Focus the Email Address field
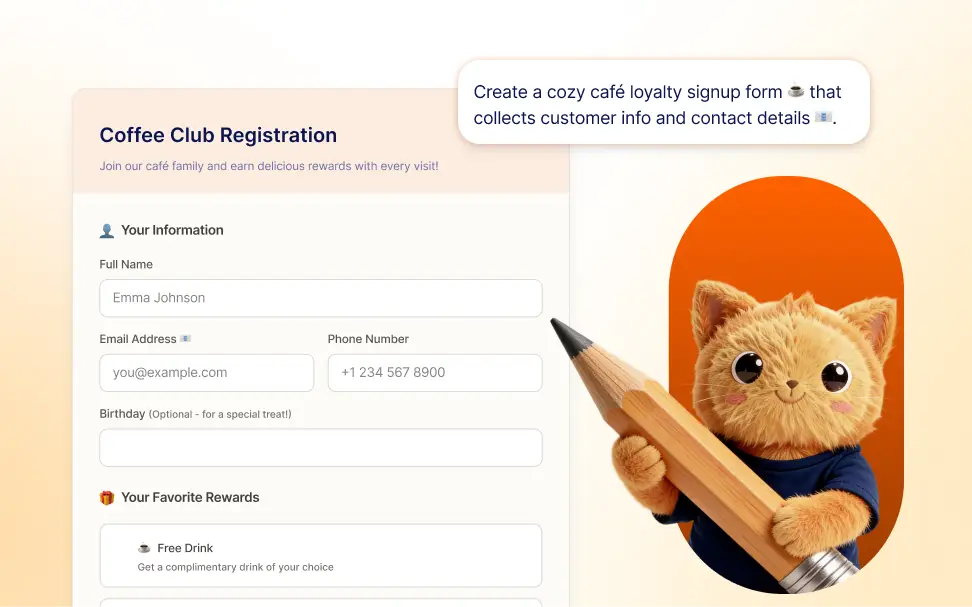This screenshot has height=607, width=972. point(206,373)
